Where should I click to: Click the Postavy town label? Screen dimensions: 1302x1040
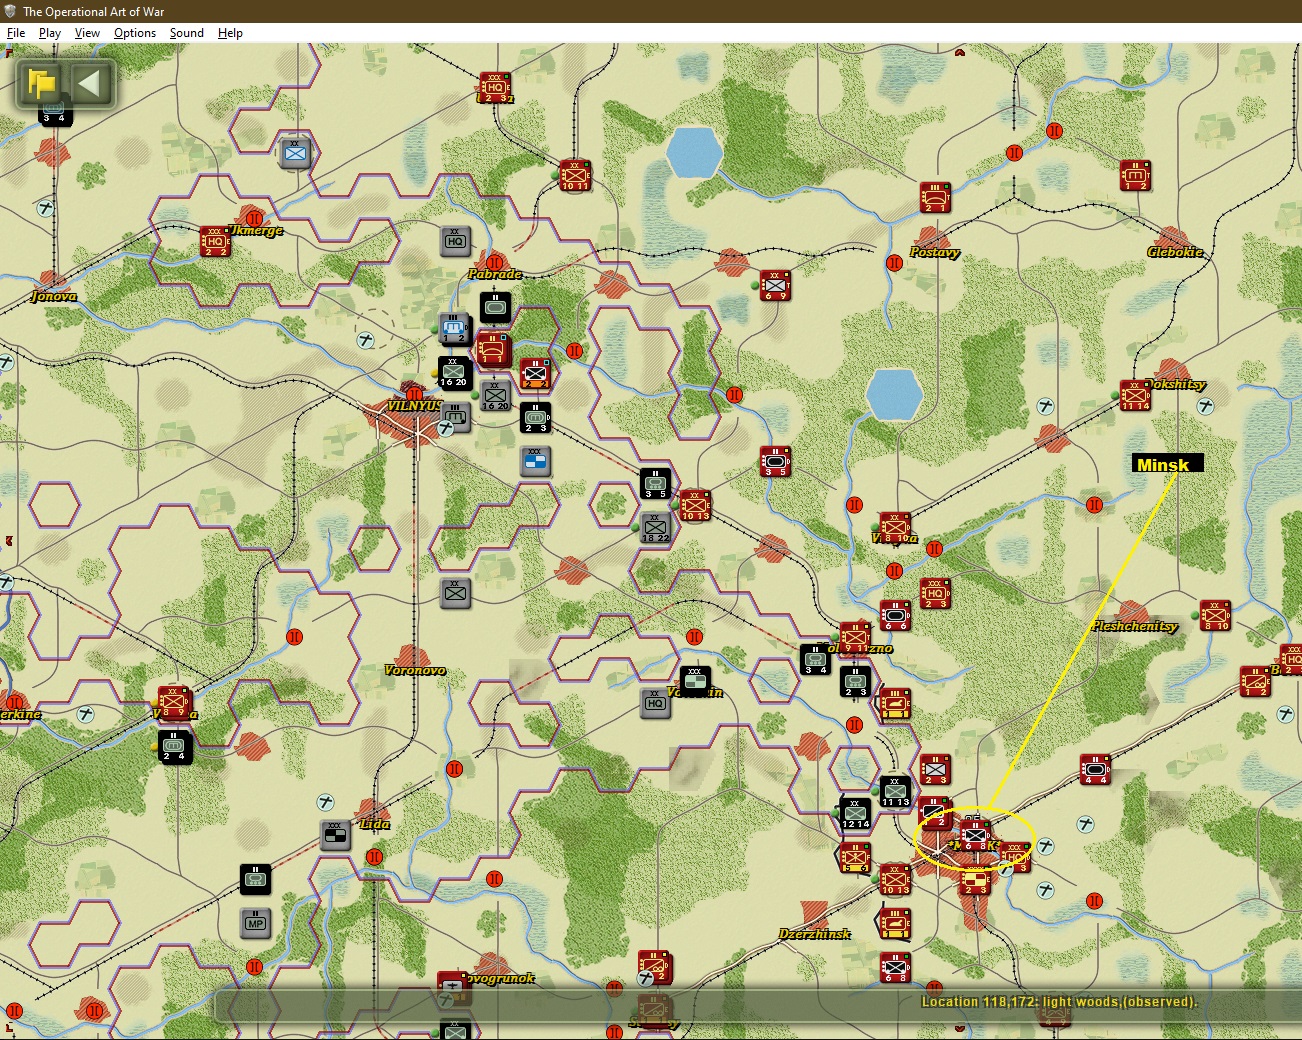coord(935,252)
